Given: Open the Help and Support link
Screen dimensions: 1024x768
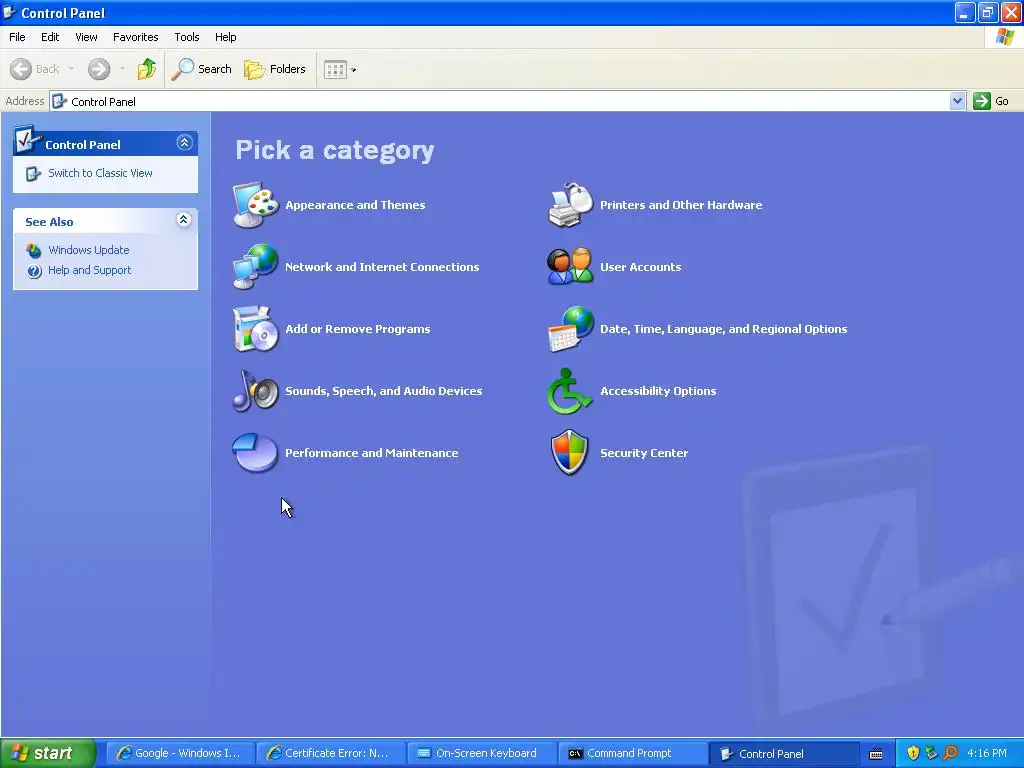Looking at the screenshot, I should pos(89,270).
